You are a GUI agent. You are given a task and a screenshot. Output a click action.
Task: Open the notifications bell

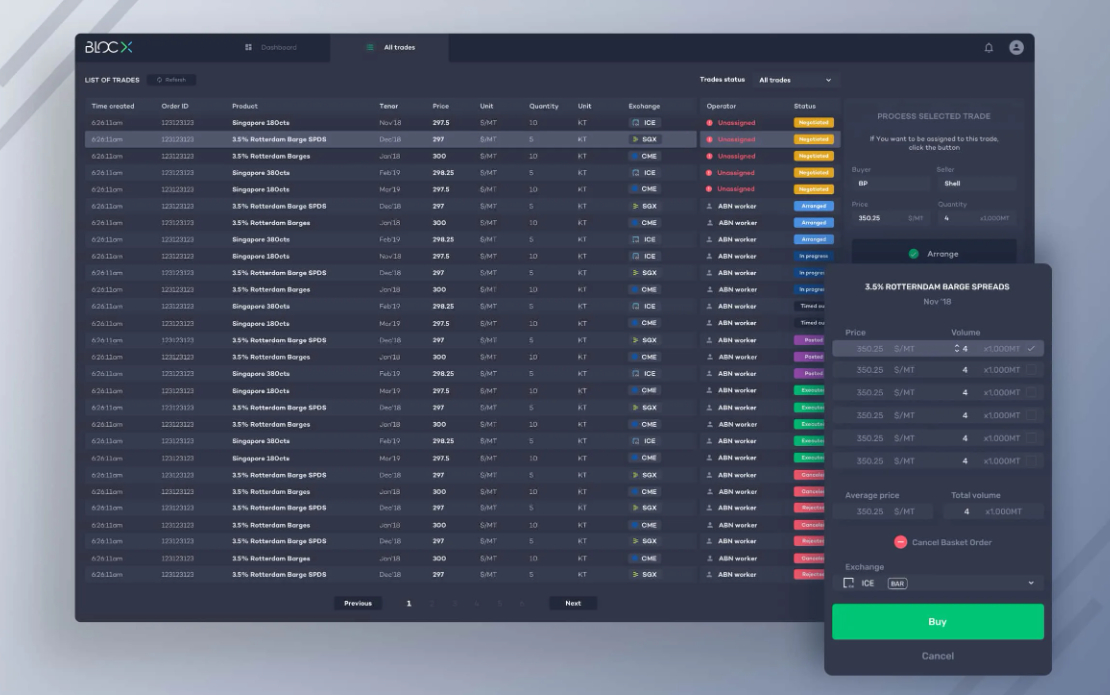(x=989, y=47)
